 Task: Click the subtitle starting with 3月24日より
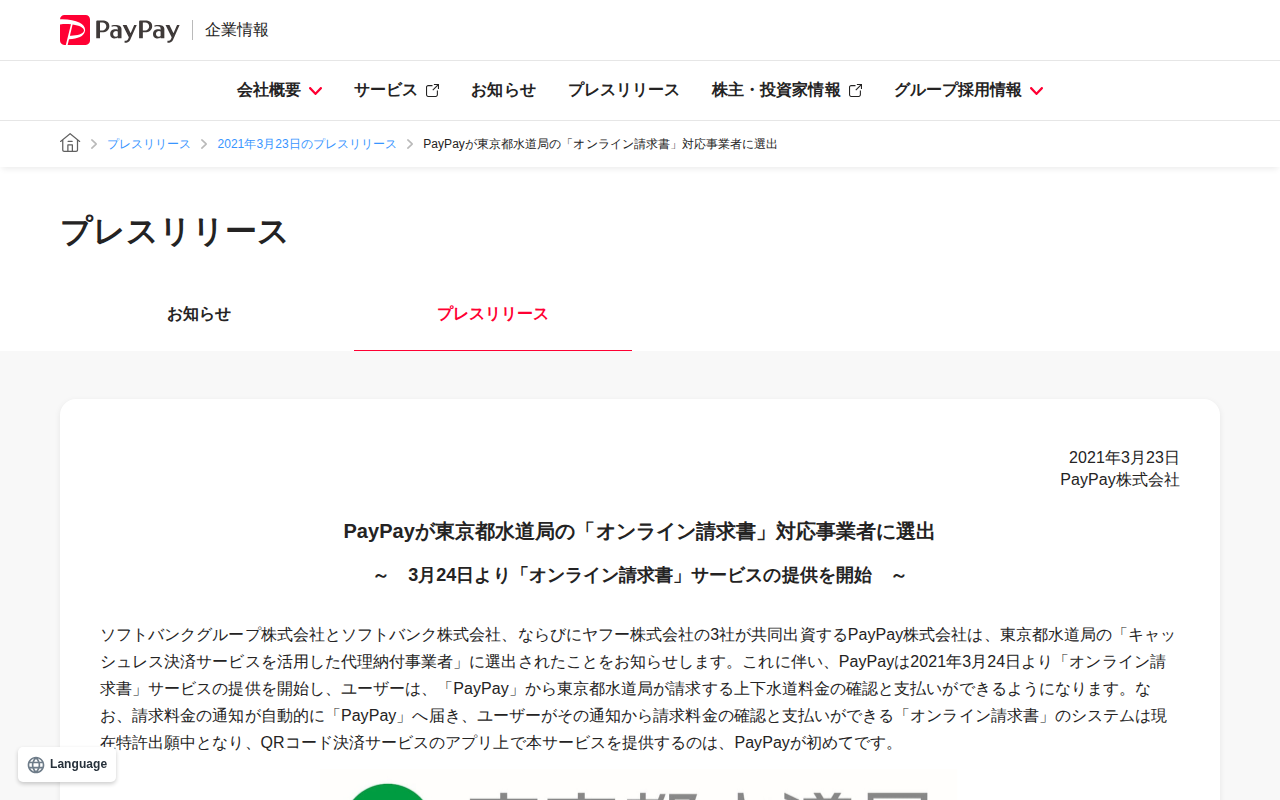pos(640,576)
